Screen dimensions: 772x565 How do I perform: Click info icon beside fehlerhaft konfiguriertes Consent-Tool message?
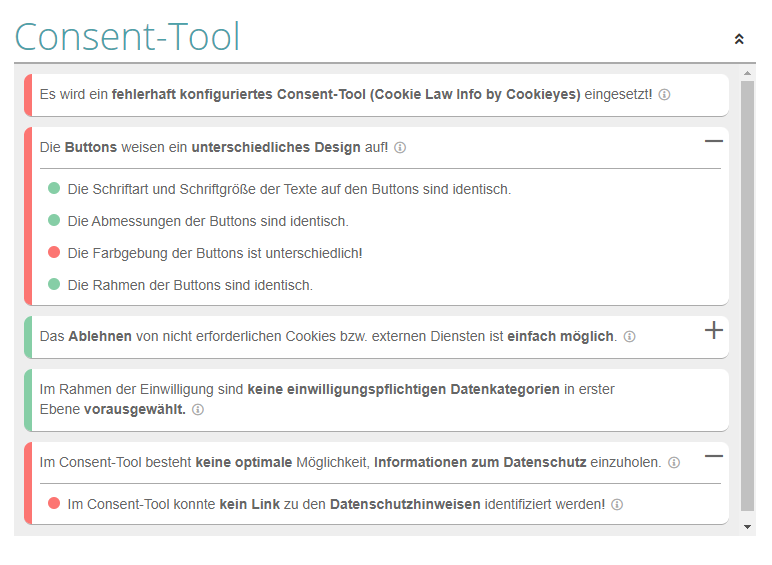664,95
